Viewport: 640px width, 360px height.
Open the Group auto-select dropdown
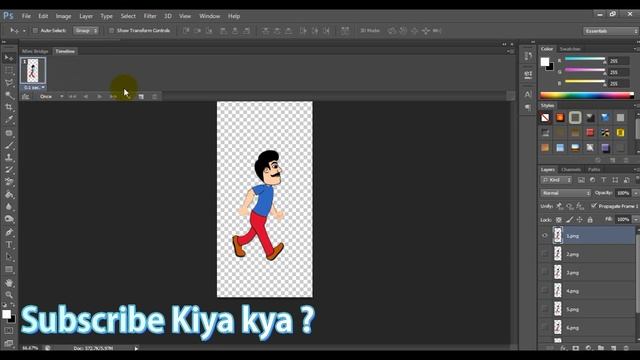tap(86, 31)
